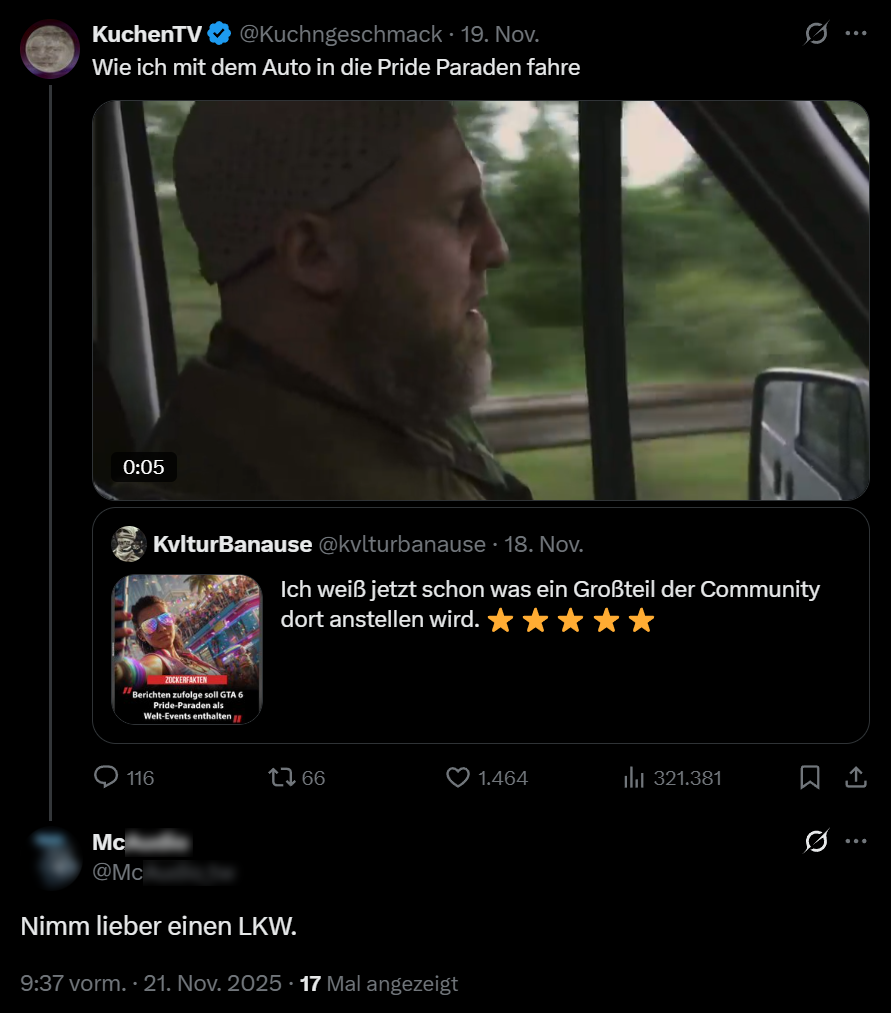Click Grok icon on KuchenTV post
Image resolution: width=891 pixels, height=1013 pixels.
click(x=816, y=34)
